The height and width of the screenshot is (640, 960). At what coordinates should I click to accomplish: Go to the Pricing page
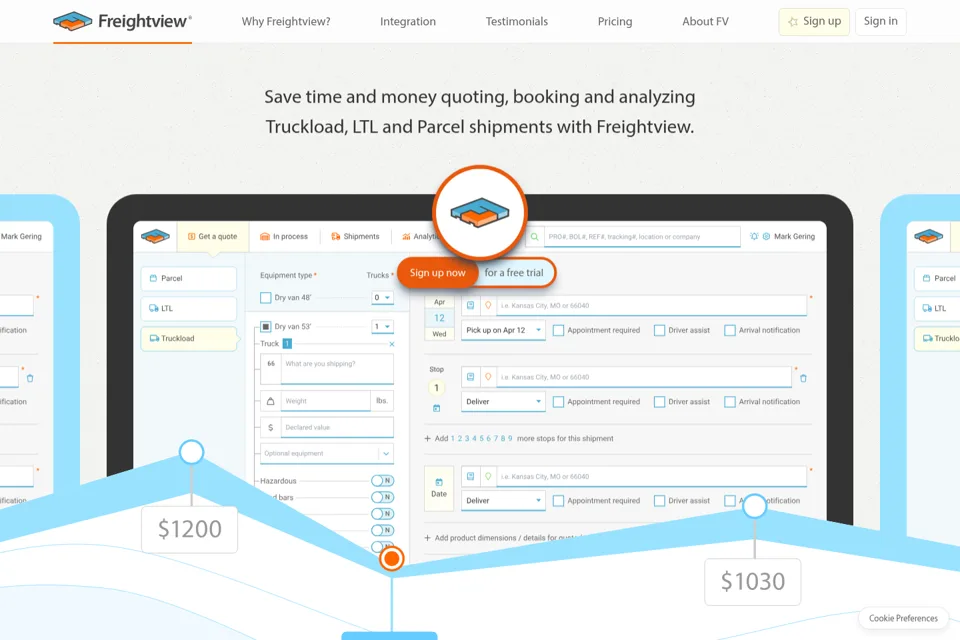615,21
